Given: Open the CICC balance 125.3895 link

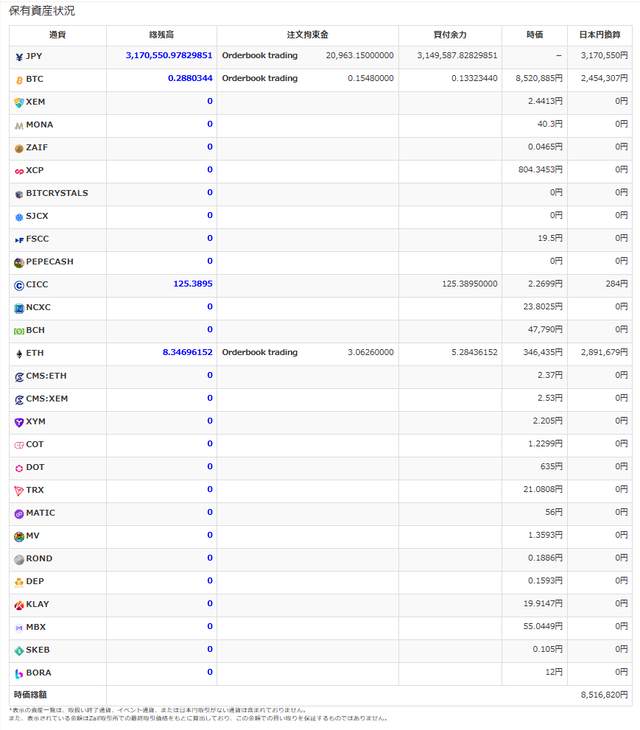Looking at the screenshot, I should 193,284.
